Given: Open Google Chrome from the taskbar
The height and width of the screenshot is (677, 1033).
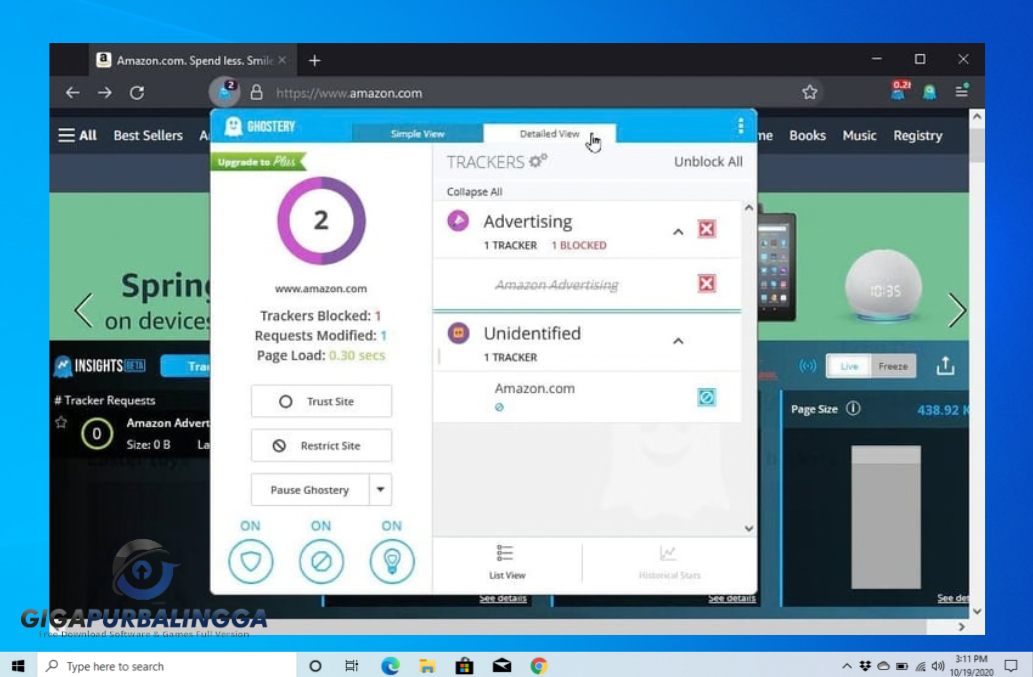Looking at the screenshot, I should pyautogui.click(x=539, y=666).
